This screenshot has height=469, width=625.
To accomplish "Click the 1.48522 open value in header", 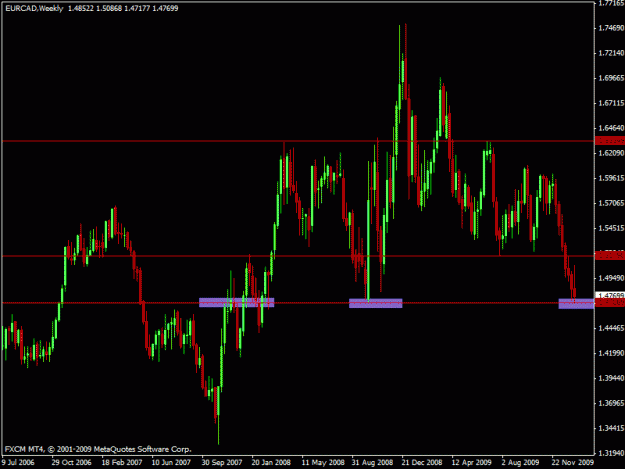I will tap(81, 8).
